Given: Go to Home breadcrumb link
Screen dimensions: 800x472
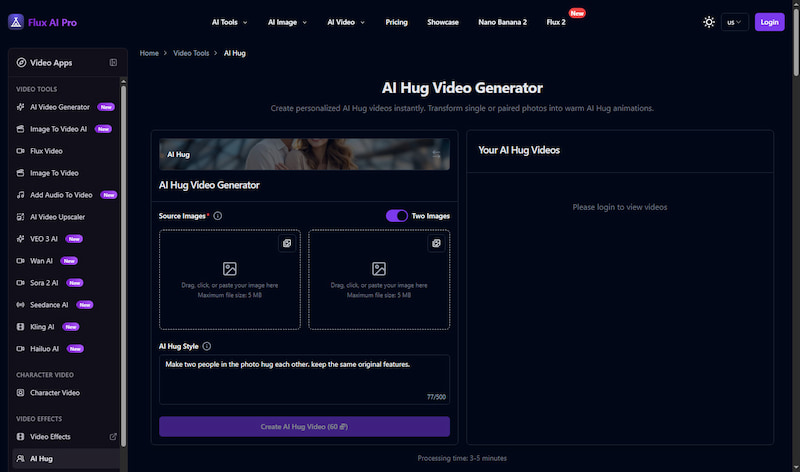Looking at the screenshot, I should click(x=149, y=53).
